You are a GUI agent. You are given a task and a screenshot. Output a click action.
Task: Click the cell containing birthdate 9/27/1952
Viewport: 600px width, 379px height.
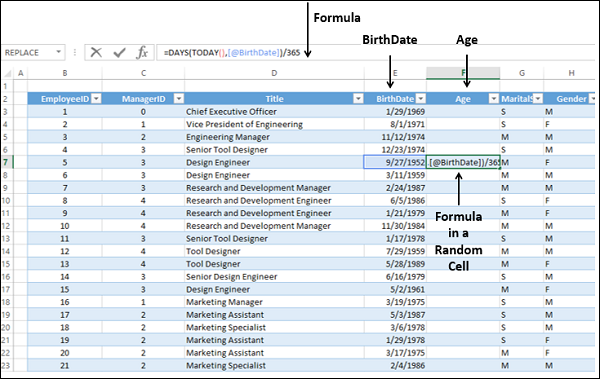pyautogui.click(x=395, y=162)
